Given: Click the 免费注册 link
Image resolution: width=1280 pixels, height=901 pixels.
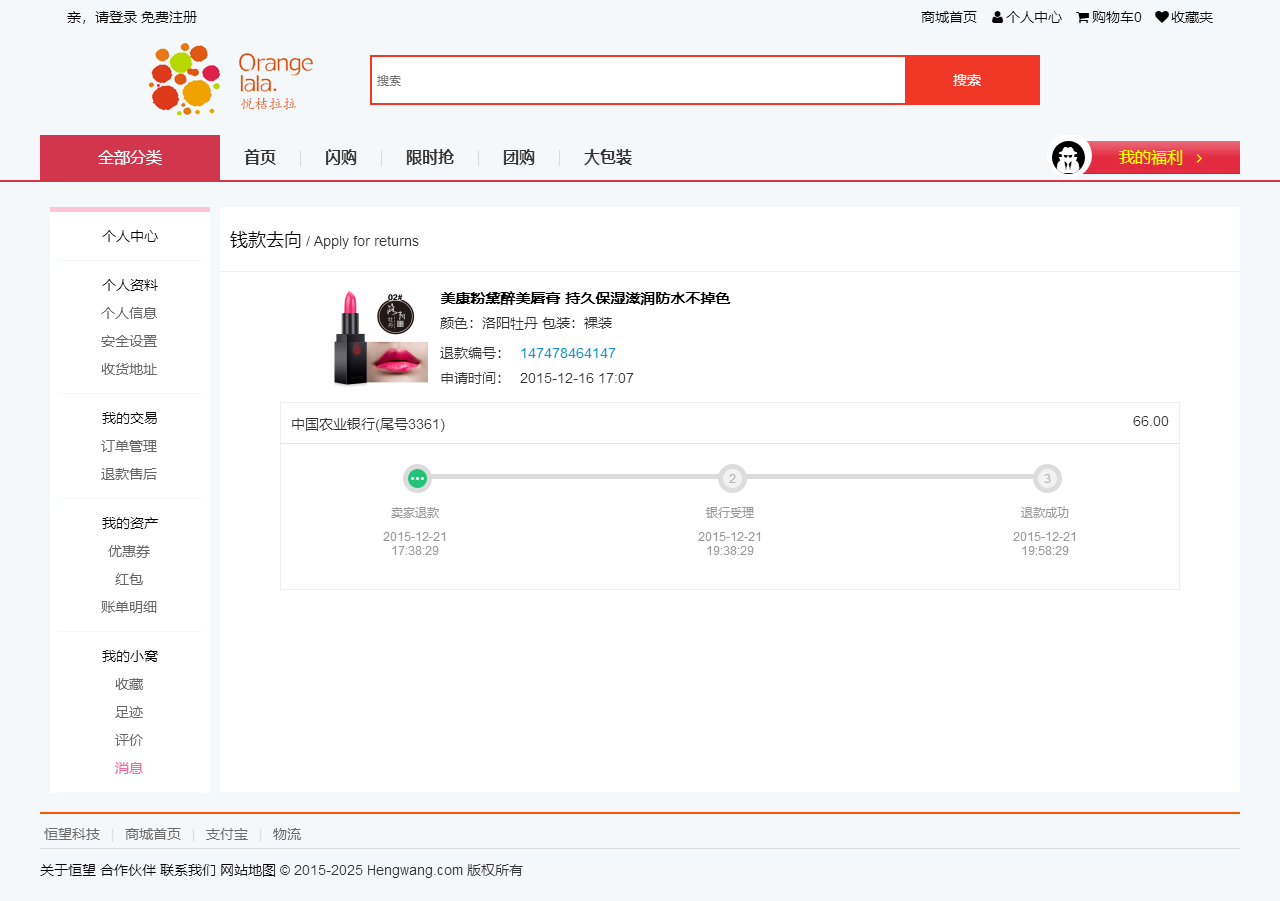Looking at the screenshot, I should click(169, 17).
